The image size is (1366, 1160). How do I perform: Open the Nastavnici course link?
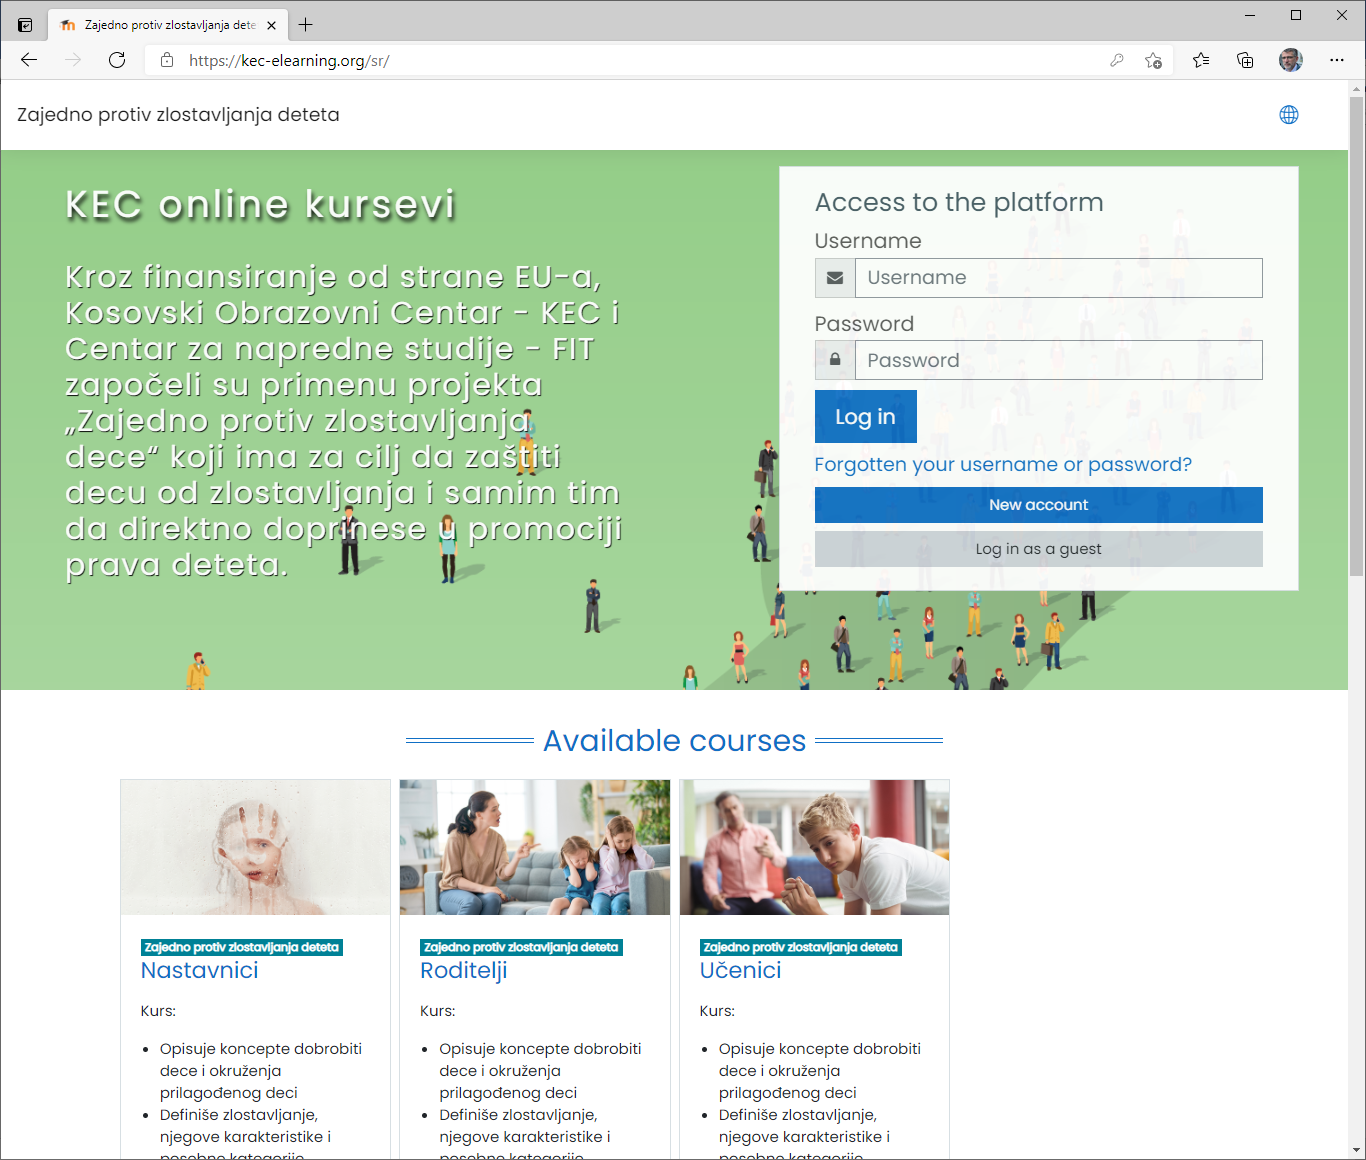pos(200,970)
